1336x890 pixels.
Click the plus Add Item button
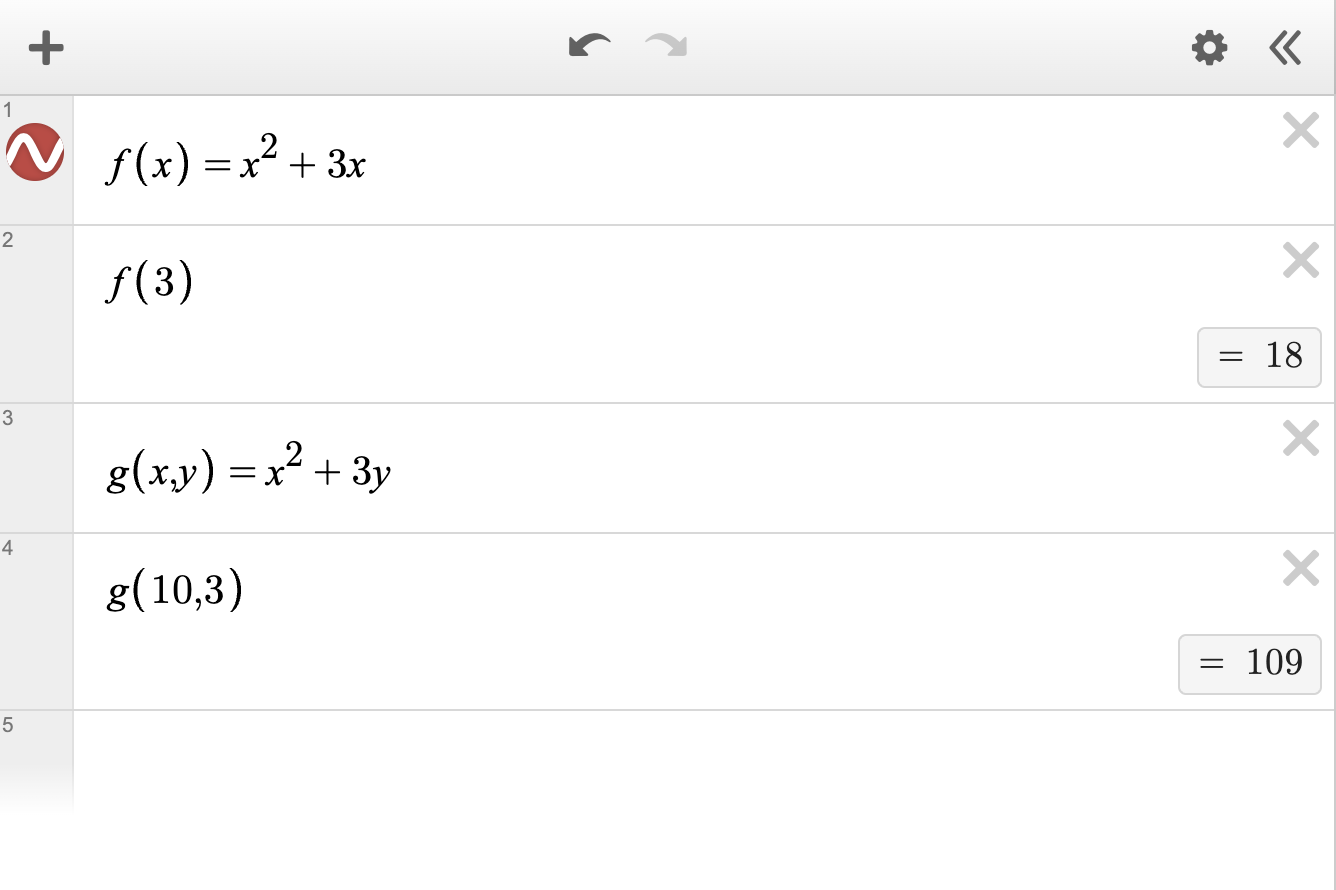pos(46,48)
